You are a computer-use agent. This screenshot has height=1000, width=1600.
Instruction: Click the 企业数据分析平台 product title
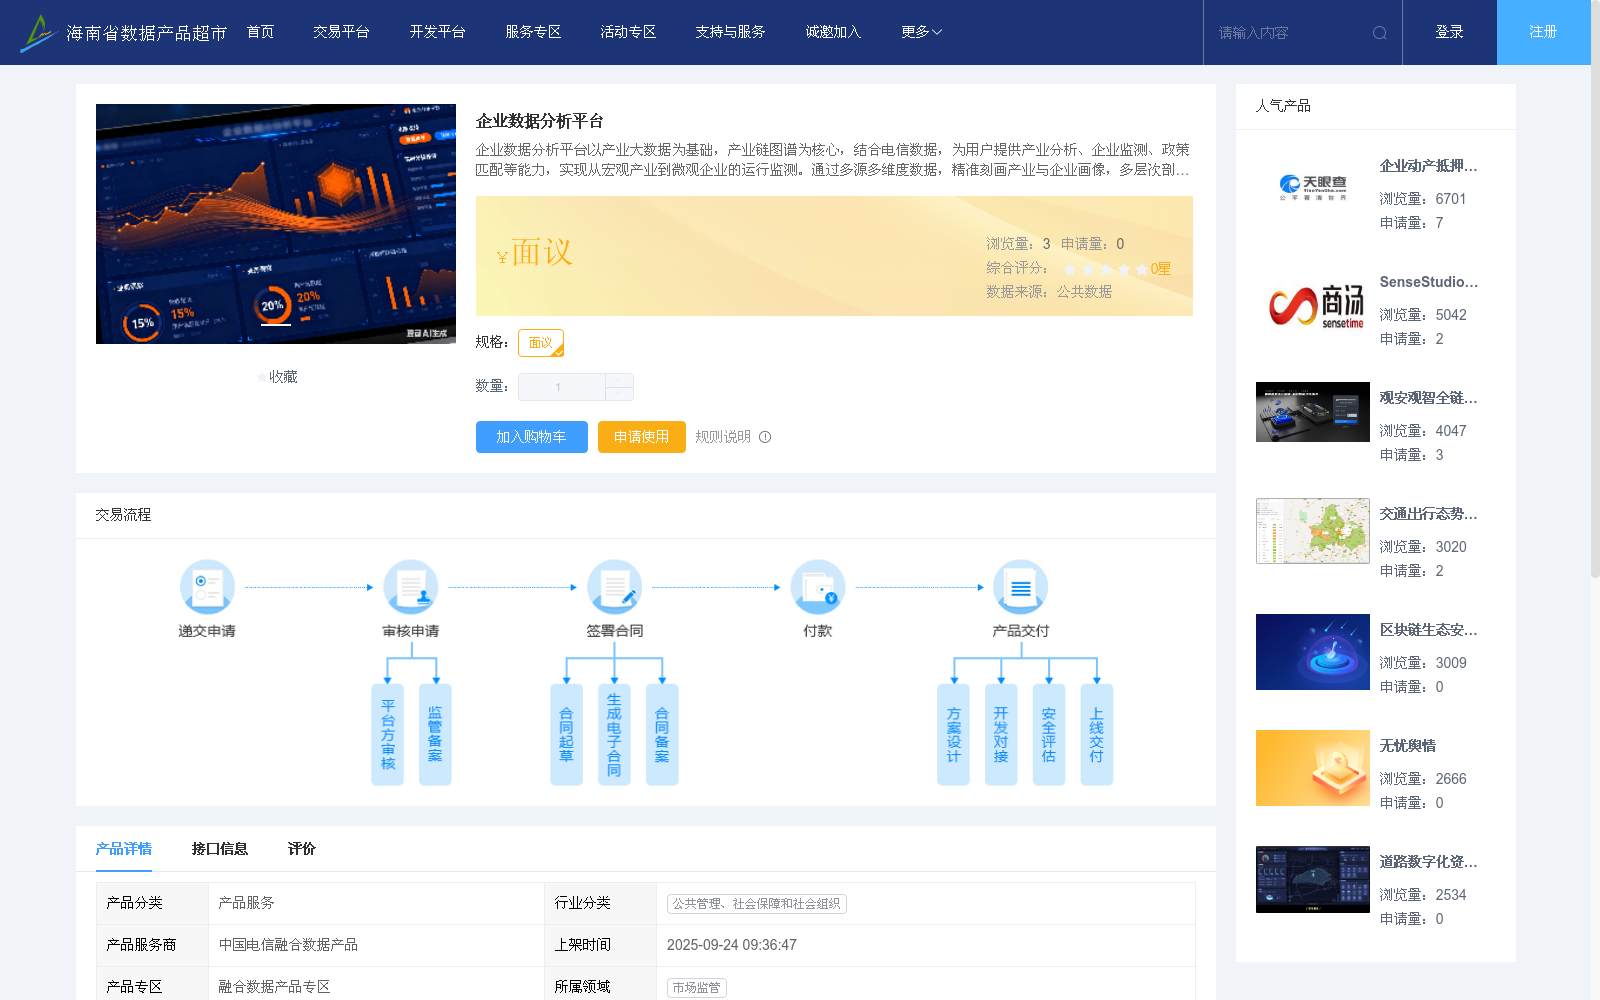tap(540, 121)
